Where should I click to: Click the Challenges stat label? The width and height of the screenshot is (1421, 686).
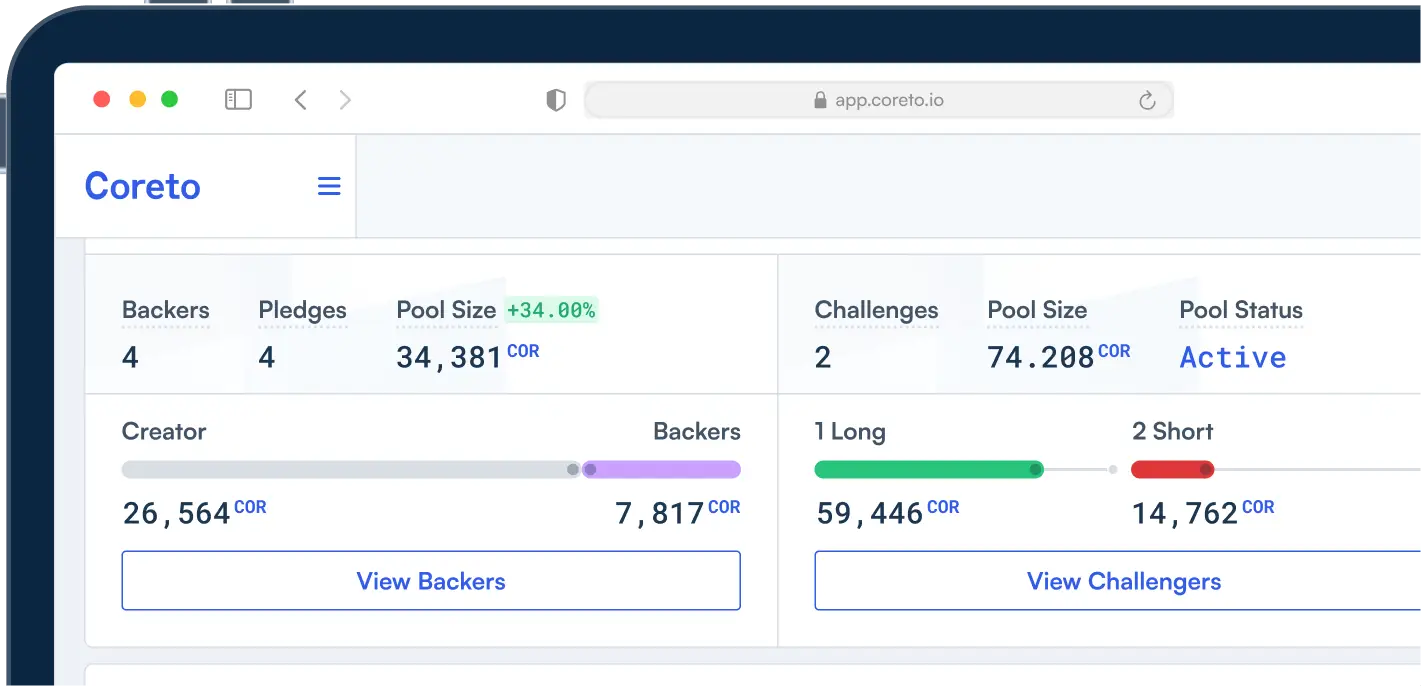(876, 310)
